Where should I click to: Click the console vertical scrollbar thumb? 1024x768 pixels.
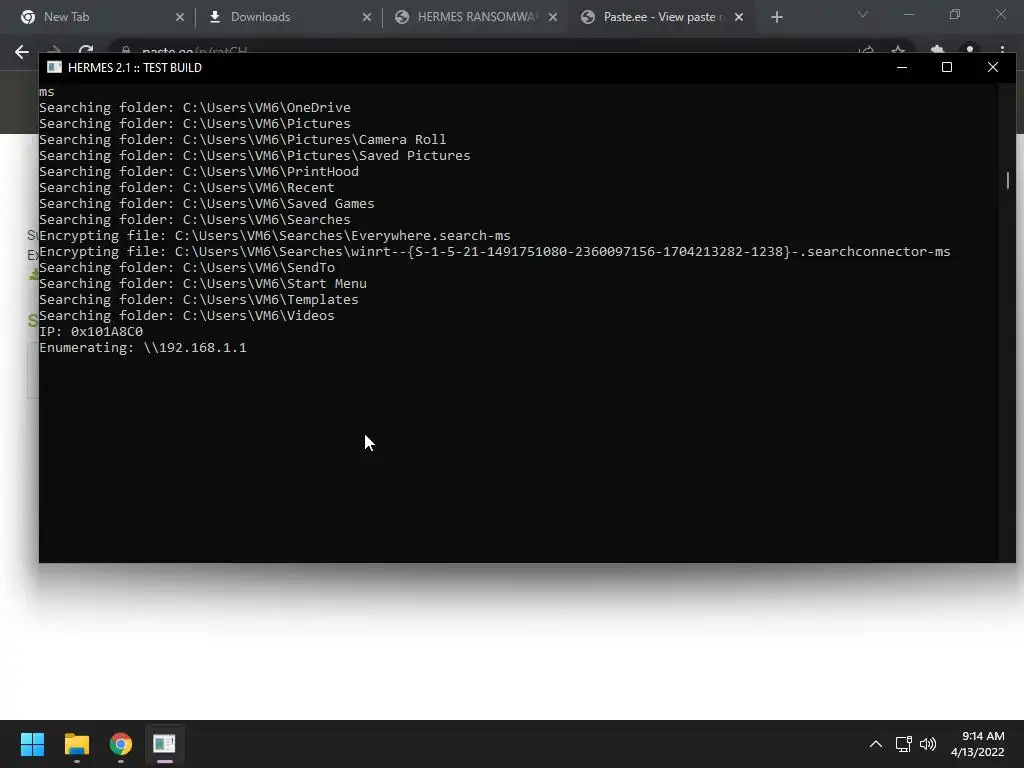click(x=1008, y=180)
